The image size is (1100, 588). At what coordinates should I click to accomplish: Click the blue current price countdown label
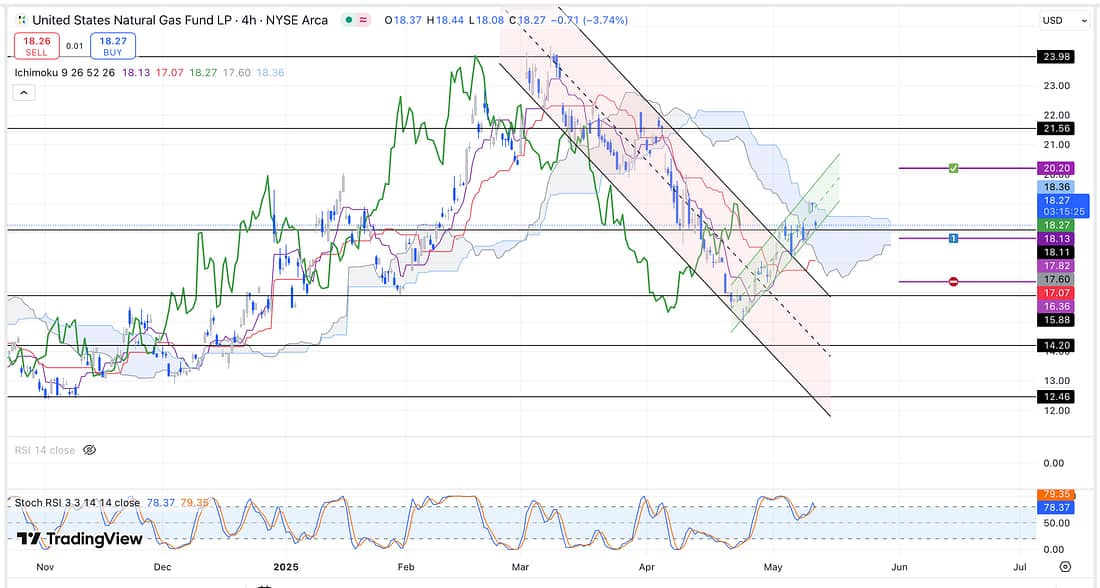pos(1062,206)
